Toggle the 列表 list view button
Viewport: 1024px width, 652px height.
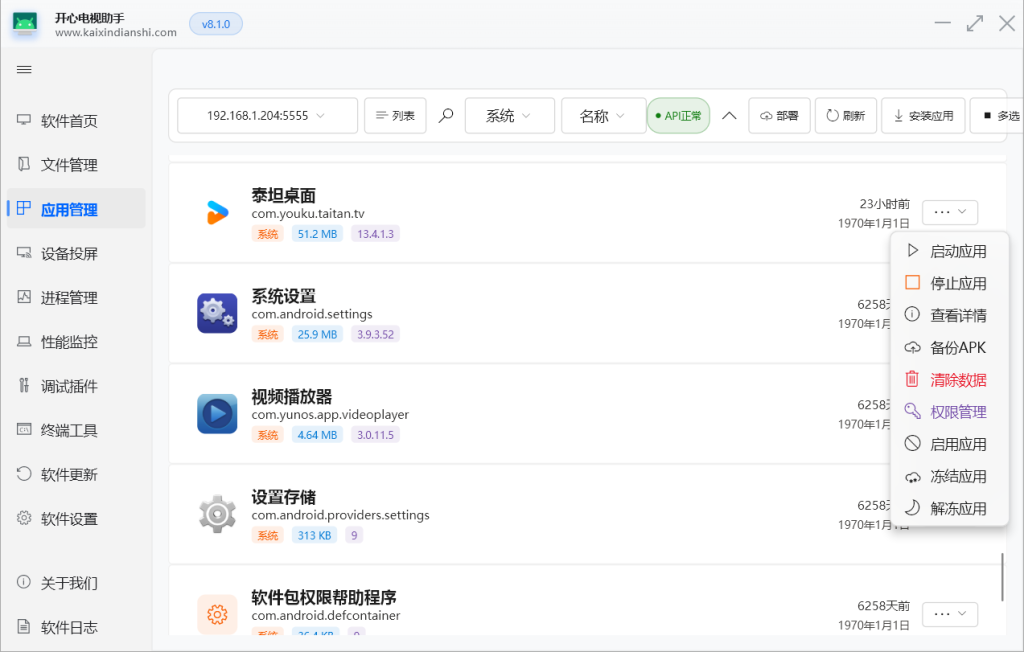point(395,116)
